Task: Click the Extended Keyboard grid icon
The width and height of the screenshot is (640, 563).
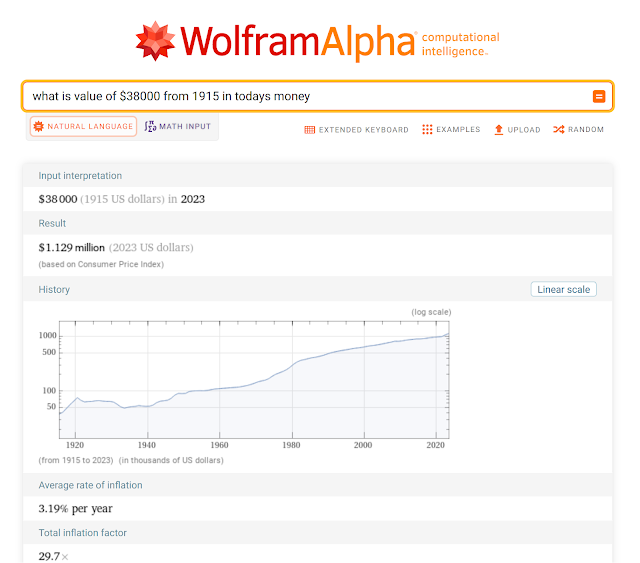Action: click(309, 130)
